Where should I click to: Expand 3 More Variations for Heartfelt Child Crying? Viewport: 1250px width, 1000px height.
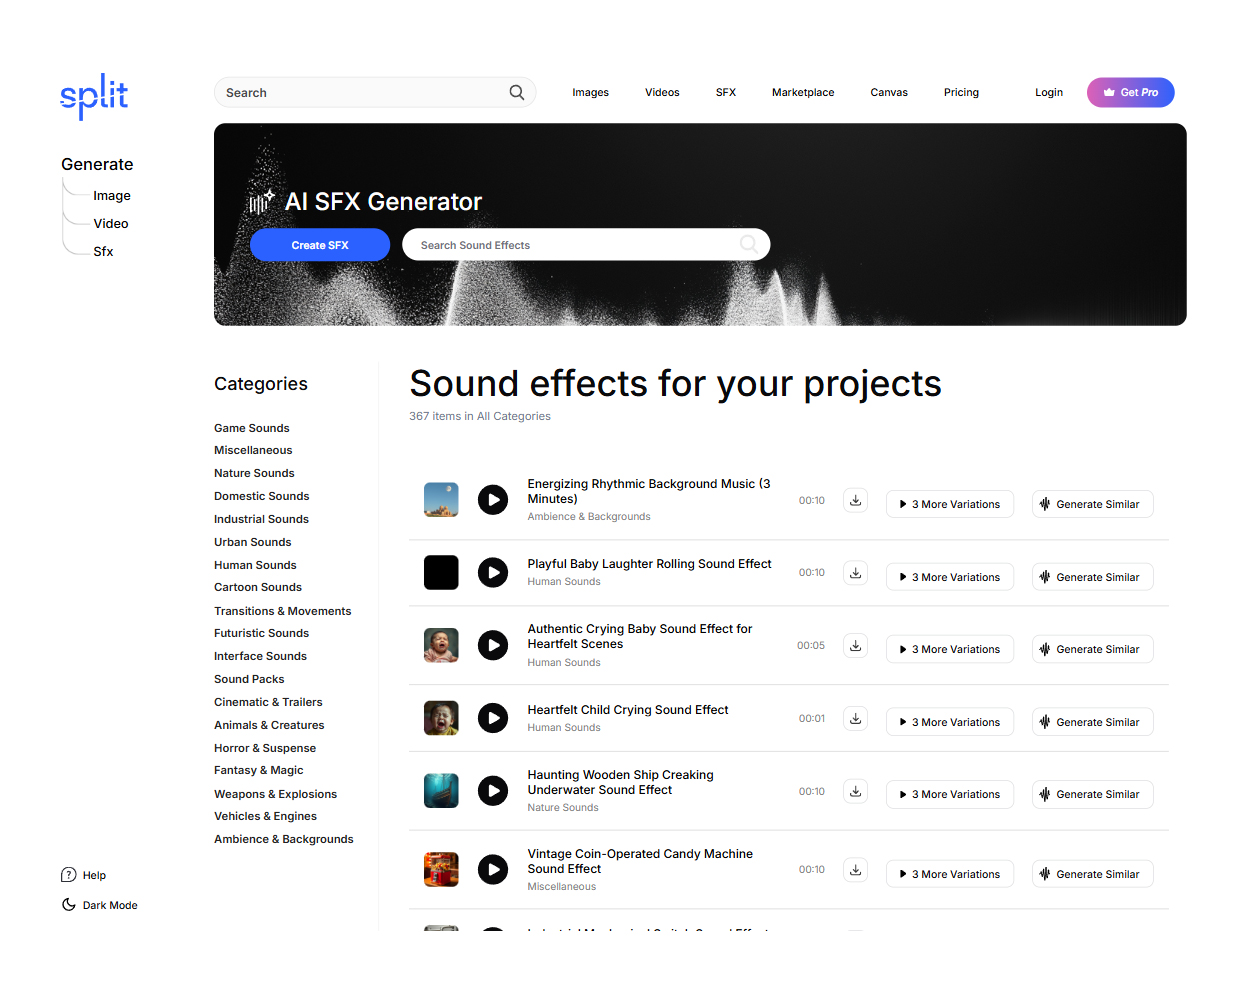950,722
